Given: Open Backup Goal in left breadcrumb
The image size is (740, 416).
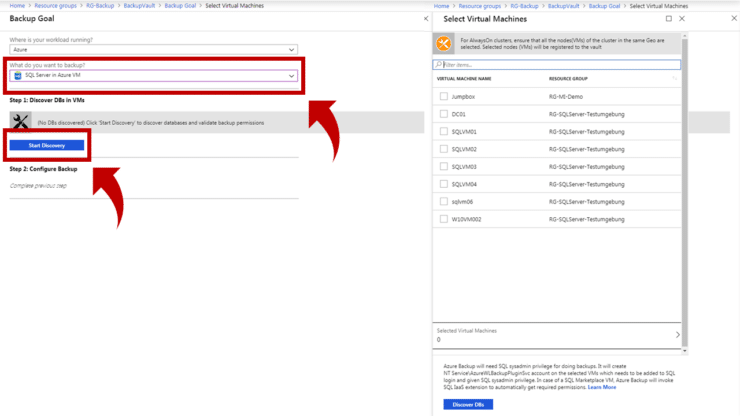Looking at the screenshot, I should click(x=180, y=6).
